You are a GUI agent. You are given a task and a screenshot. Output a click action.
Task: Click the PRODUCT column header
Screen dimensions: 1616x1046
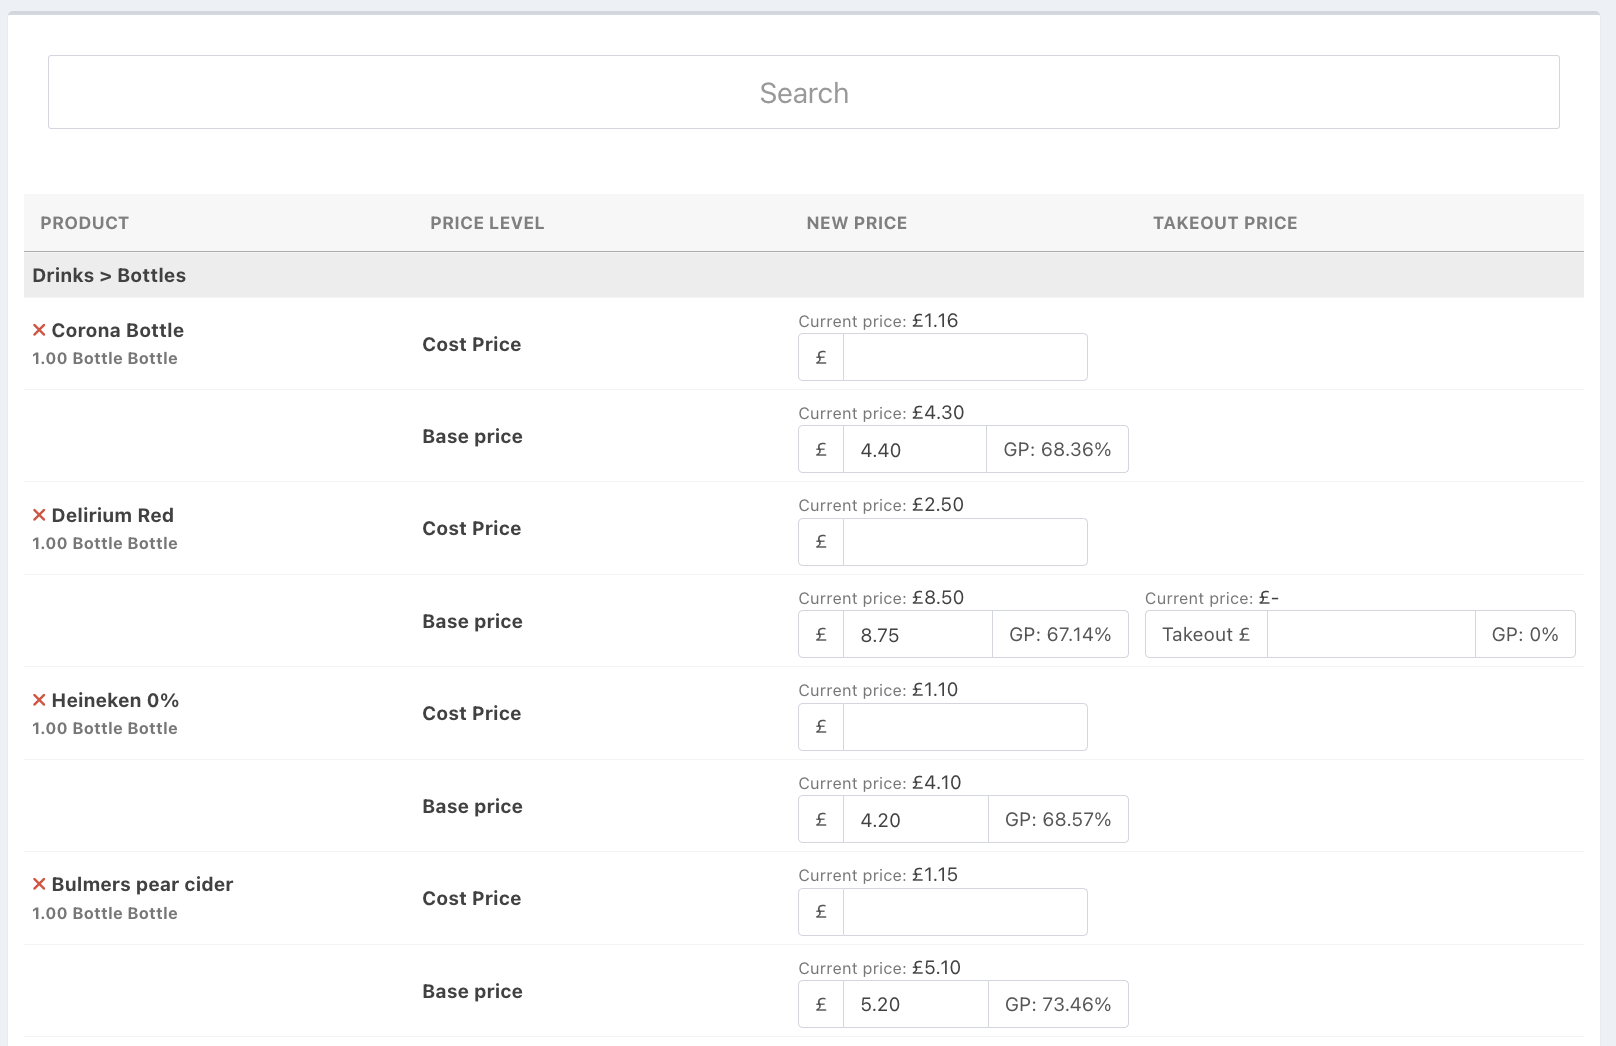85,223
